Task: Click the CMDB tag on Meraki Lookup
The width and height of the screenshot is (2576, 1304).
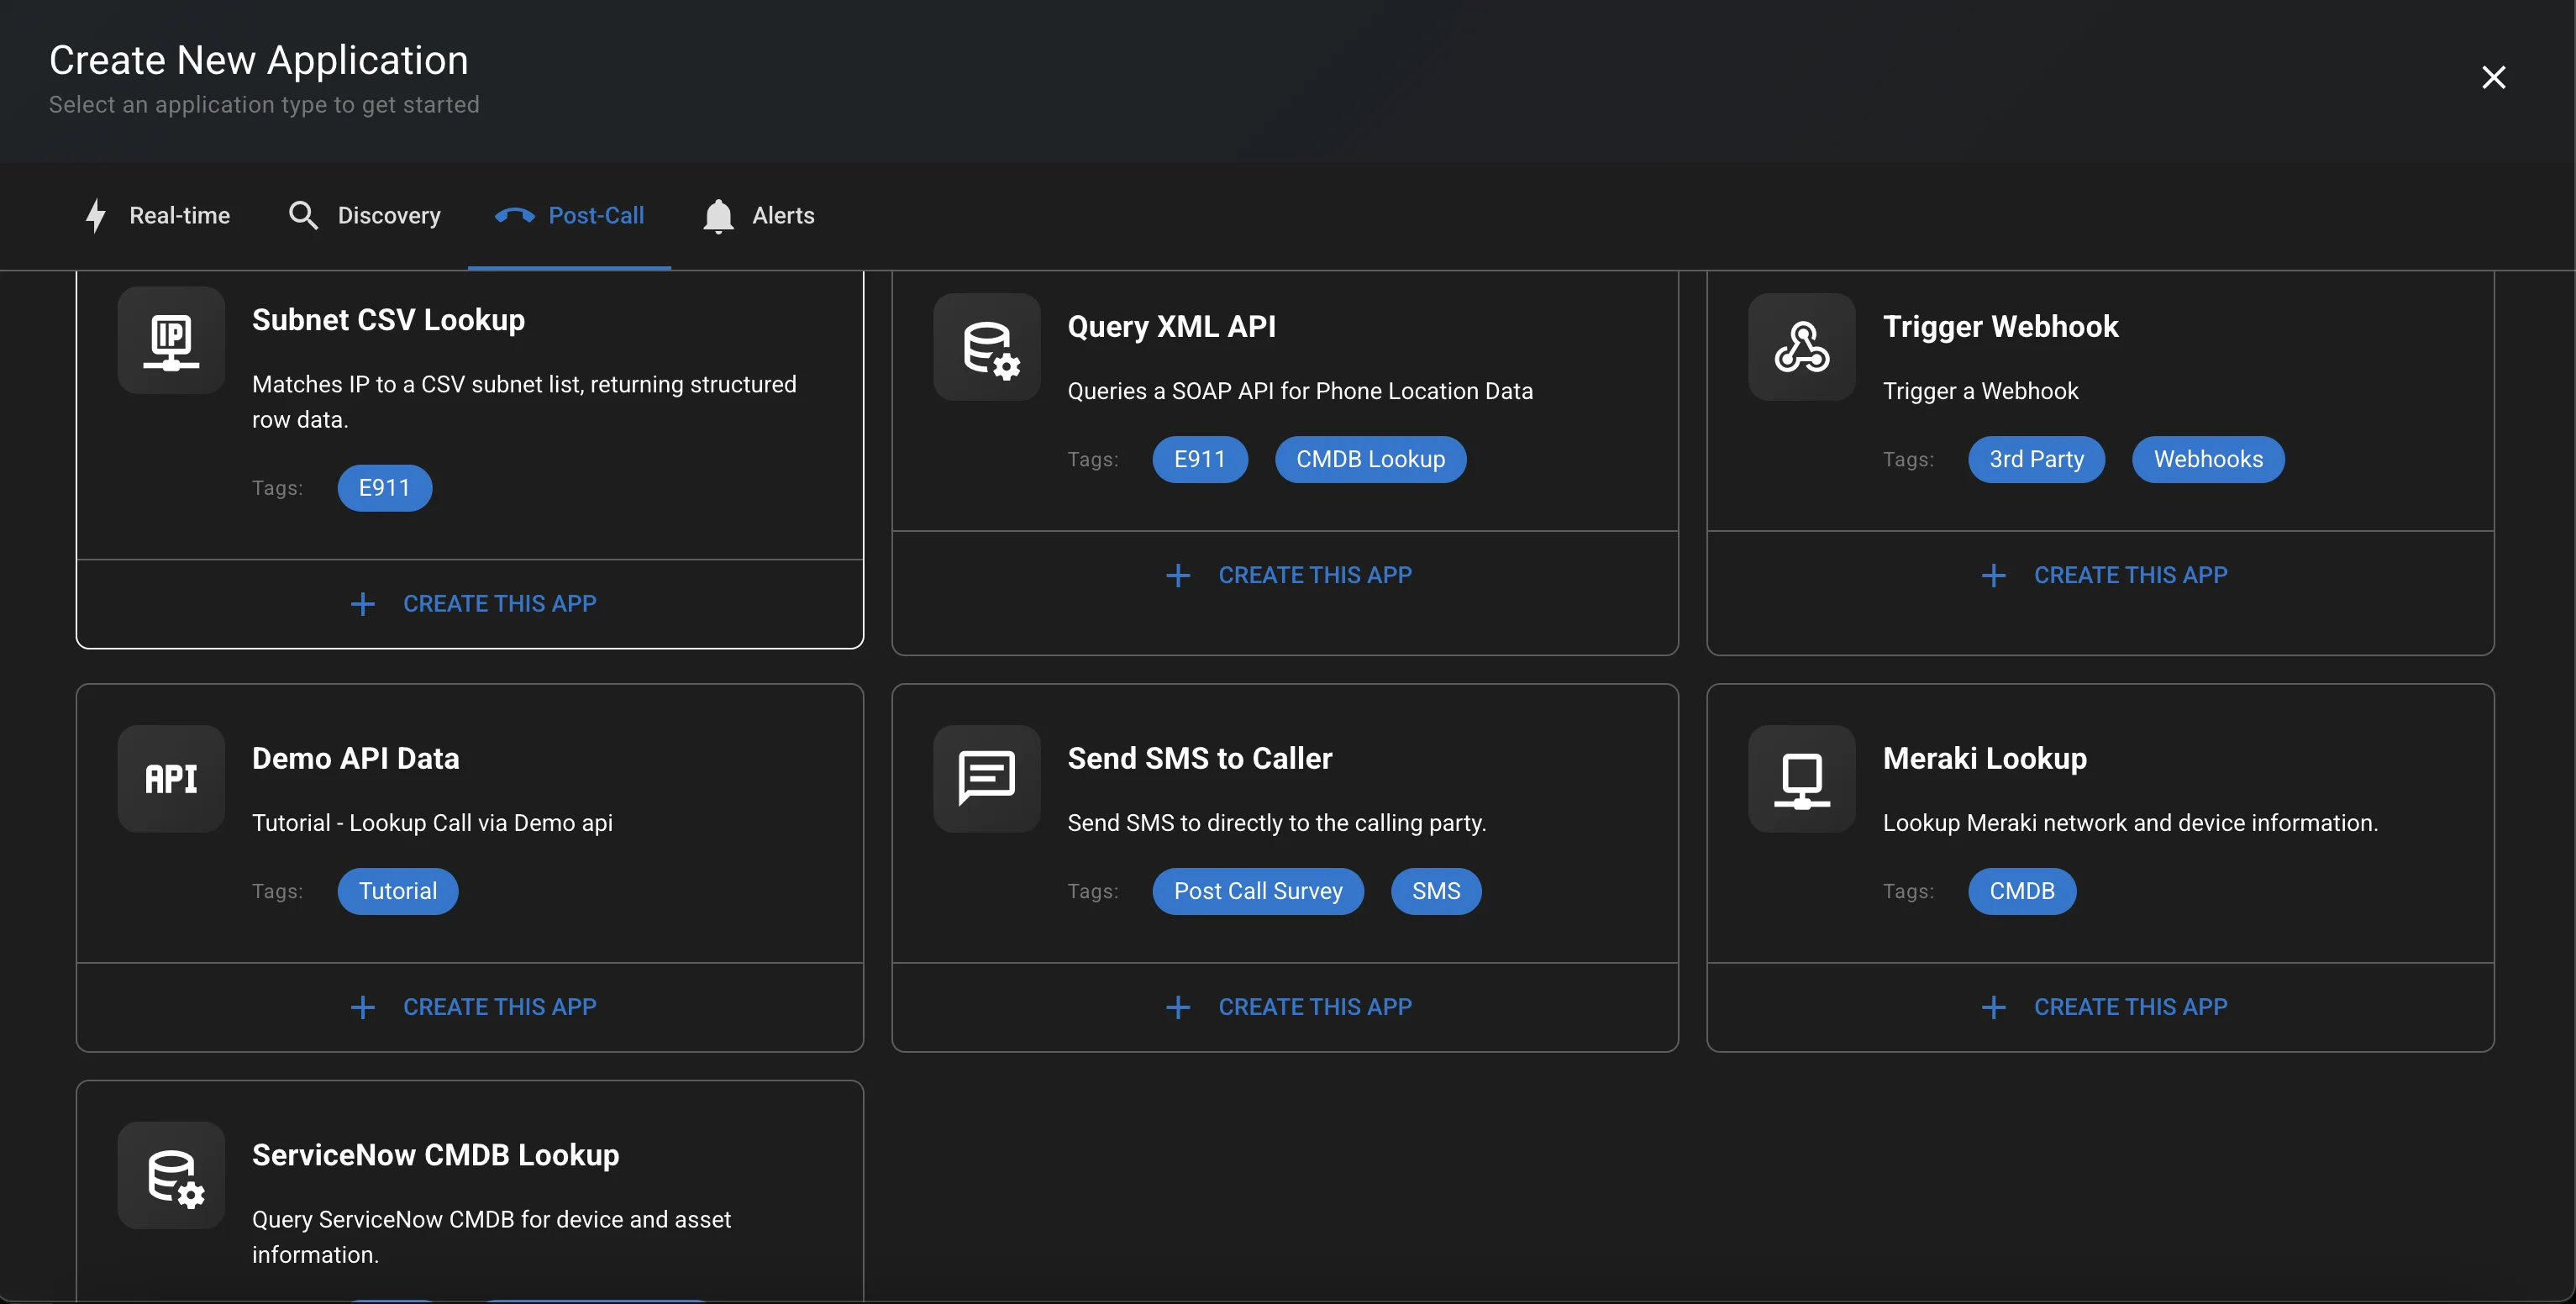Action: (2022, 892)
